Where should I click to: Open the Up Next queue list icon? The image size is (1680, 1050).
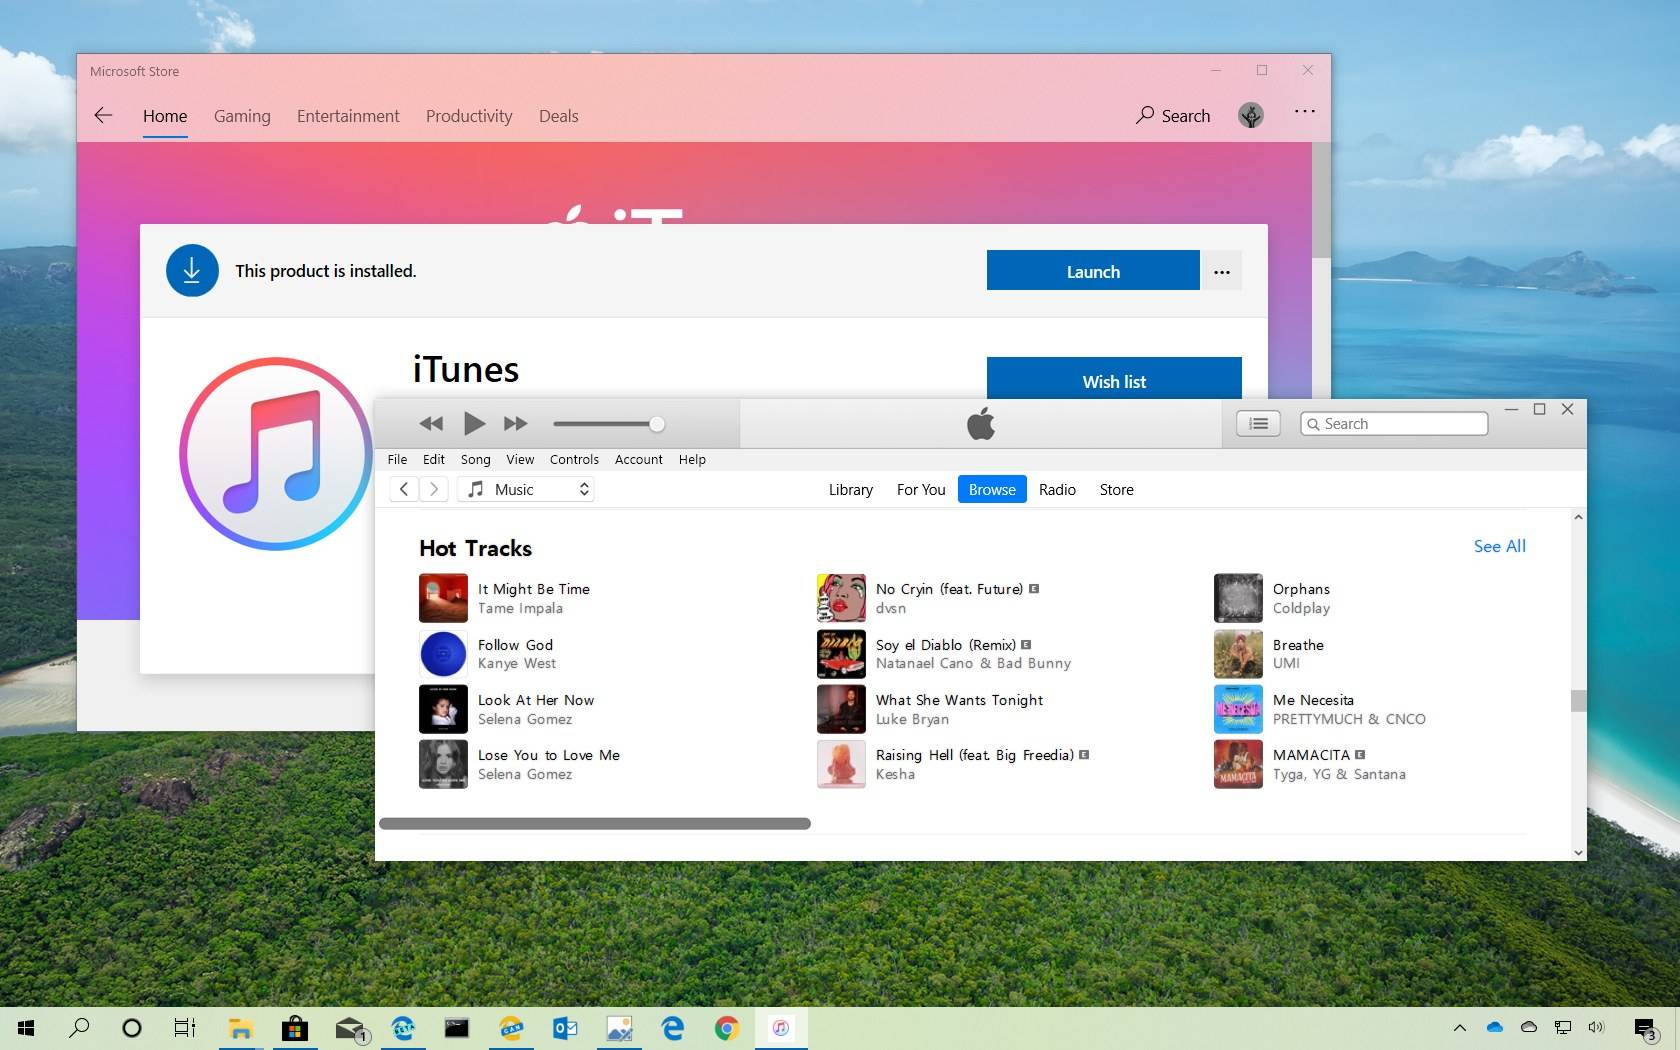tap(1257, 423)
